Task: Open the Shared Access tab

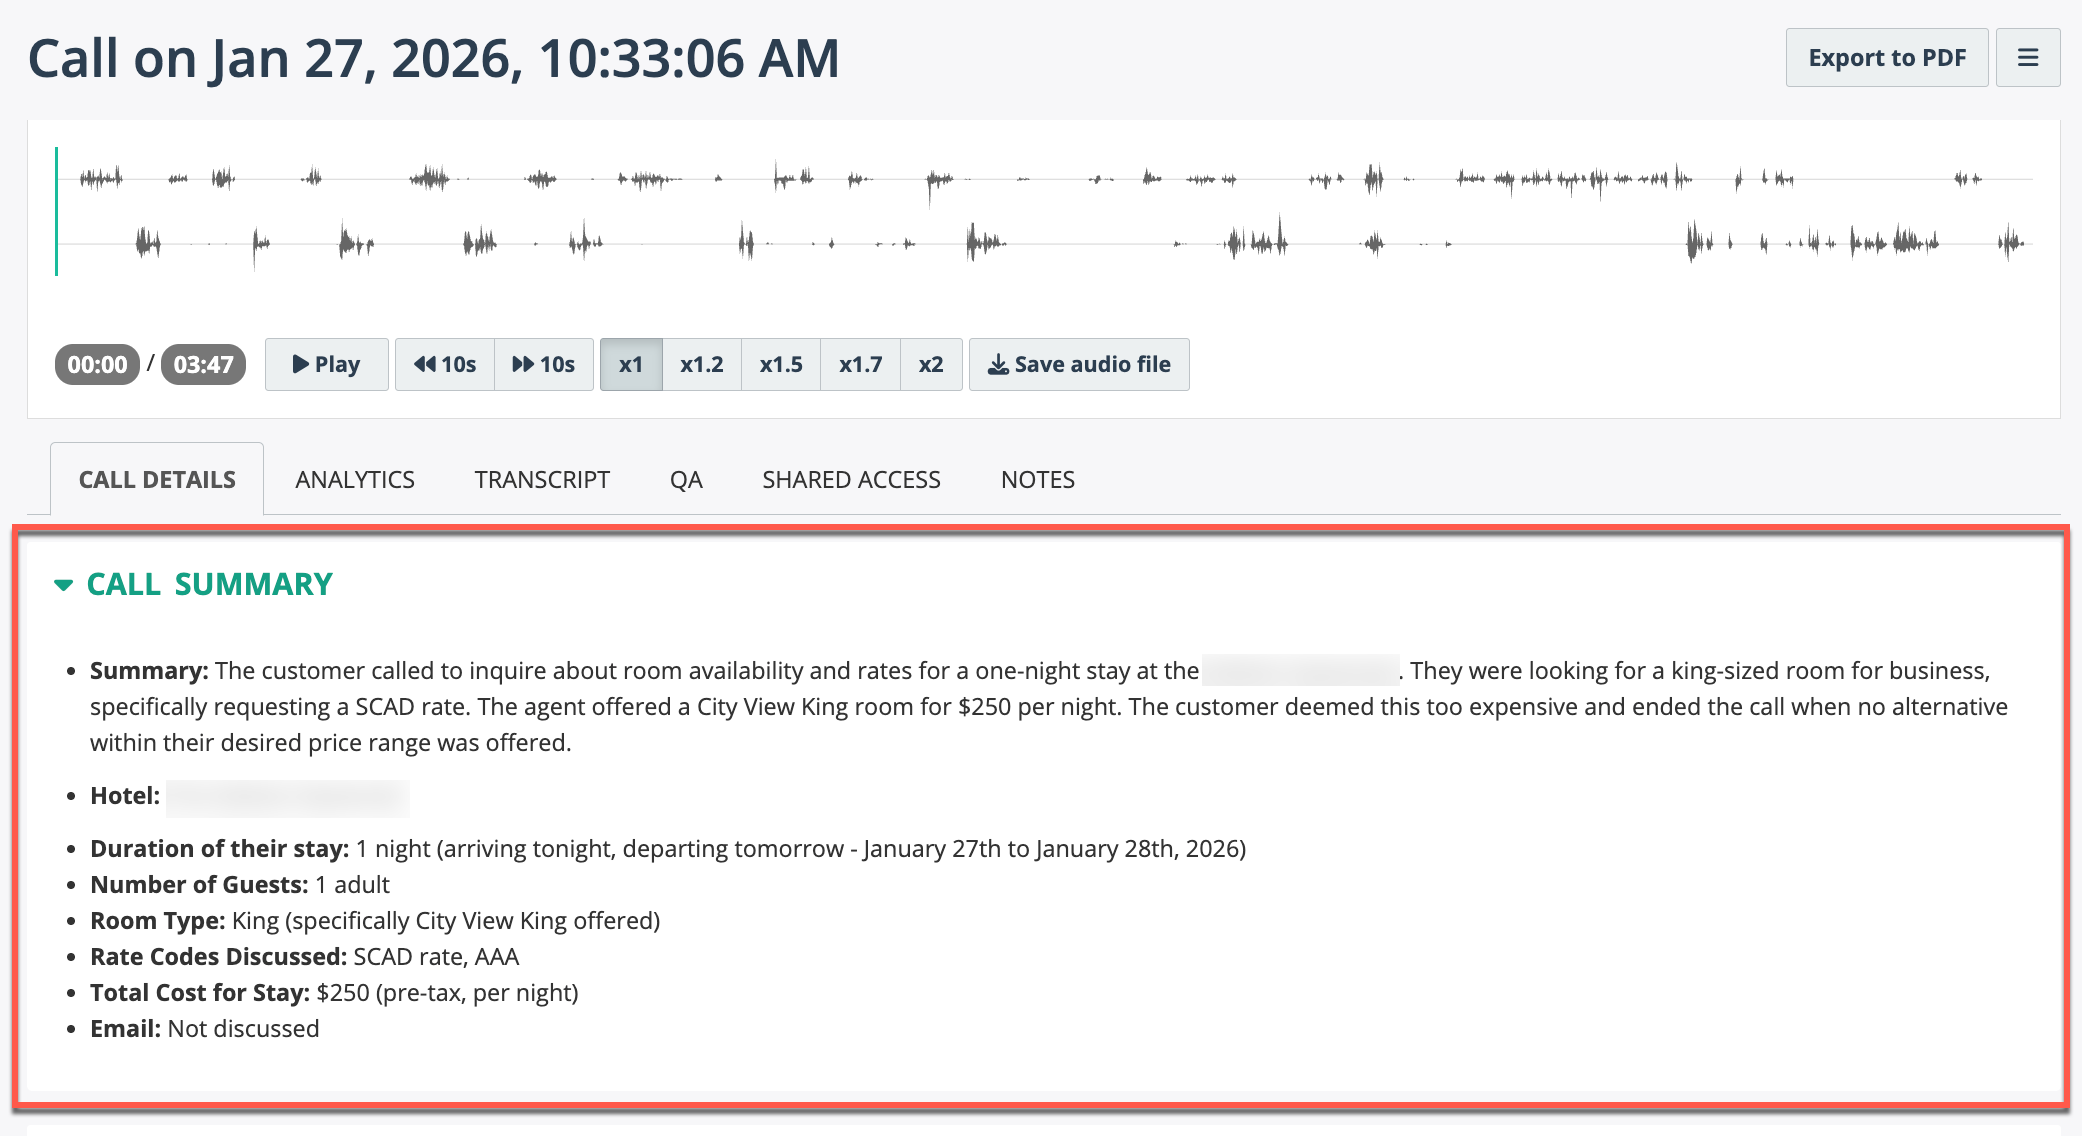Action: [851, 480]
